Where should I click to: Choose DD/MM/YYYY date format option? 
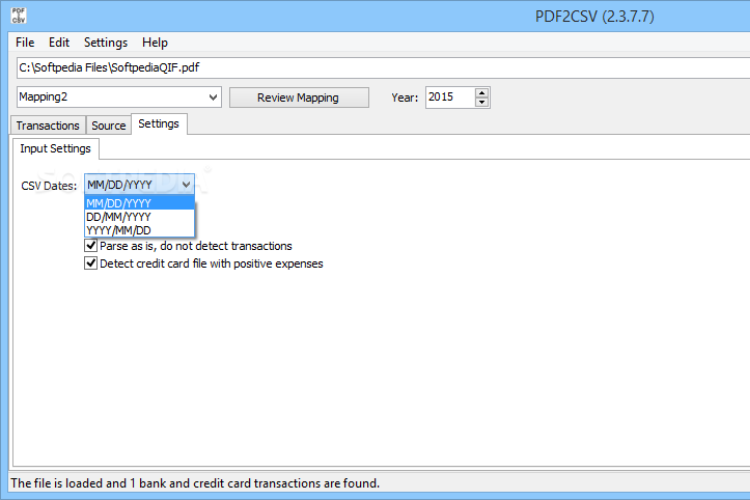pyautogui.click(x=140, y=217)
